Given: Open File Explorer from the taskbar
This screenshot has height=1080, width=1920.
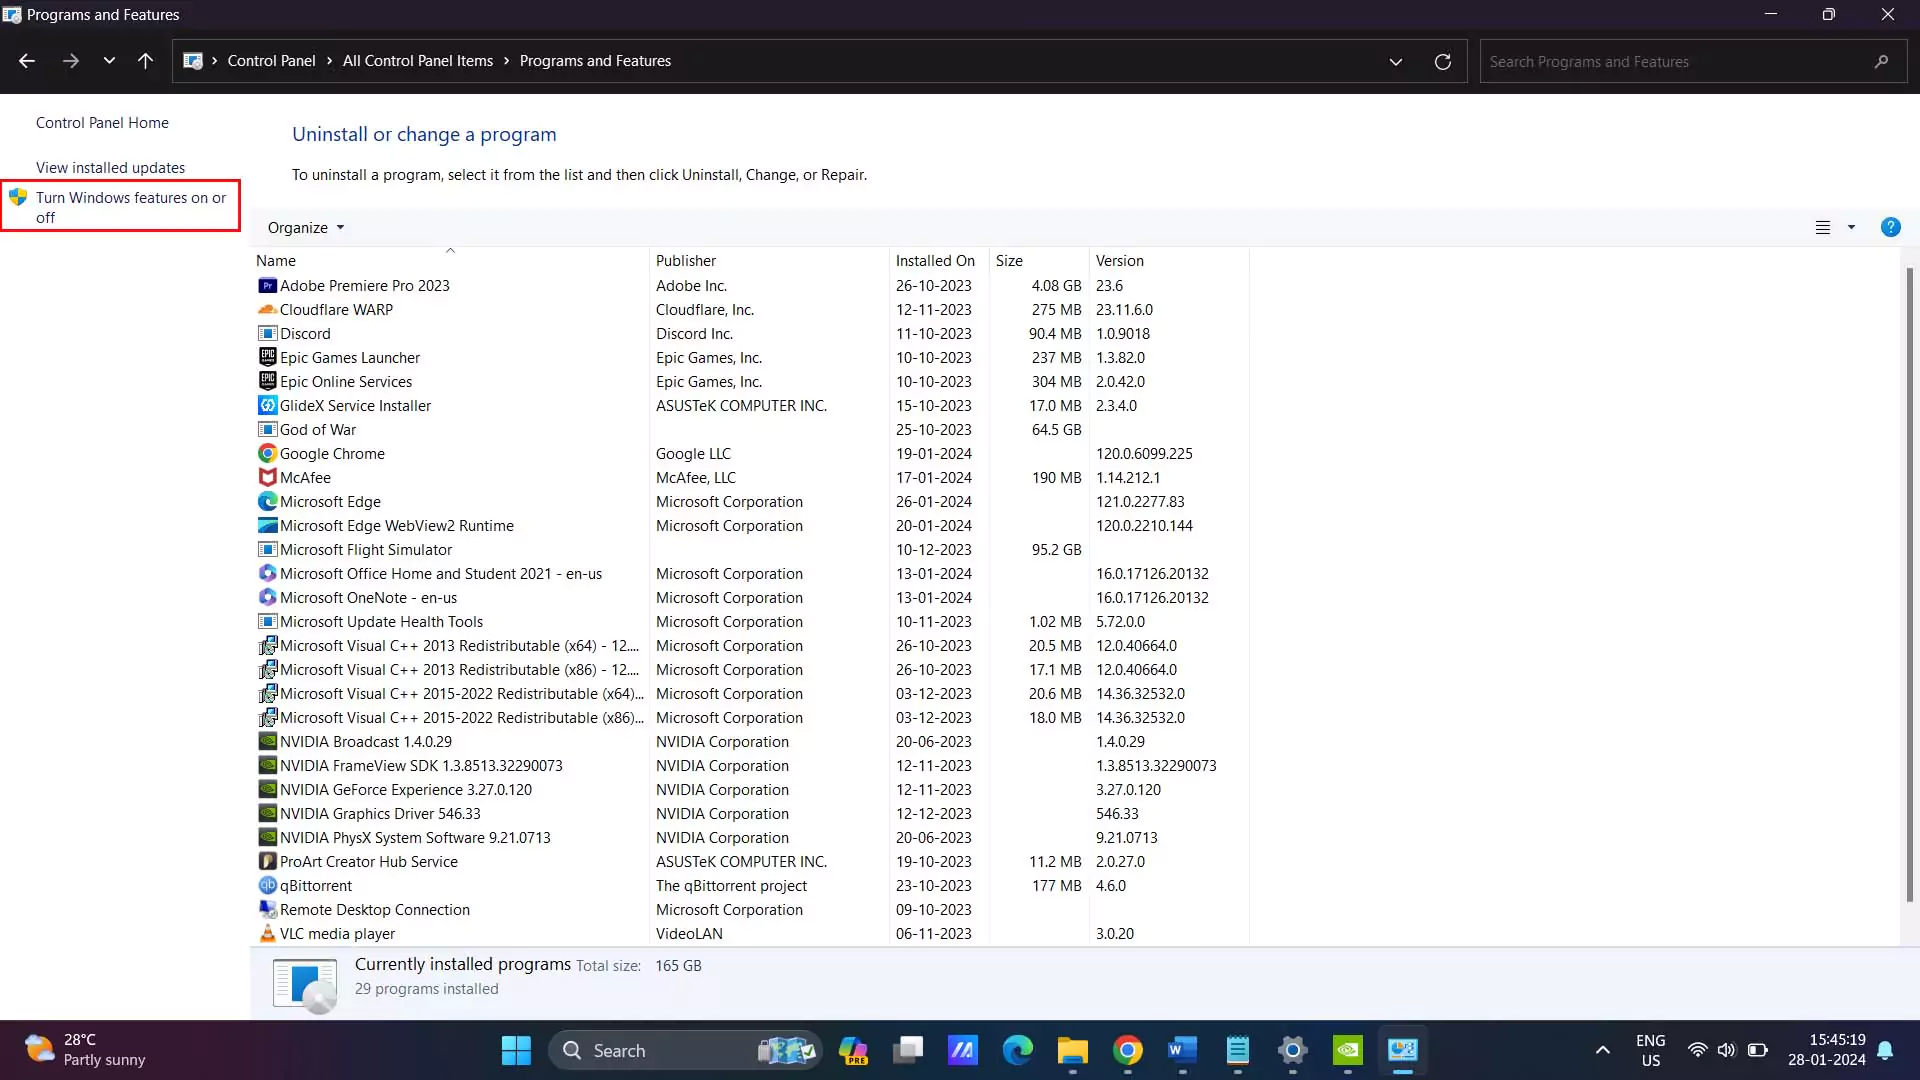Looking at the screenshot, I should tap(1072, 1051).
